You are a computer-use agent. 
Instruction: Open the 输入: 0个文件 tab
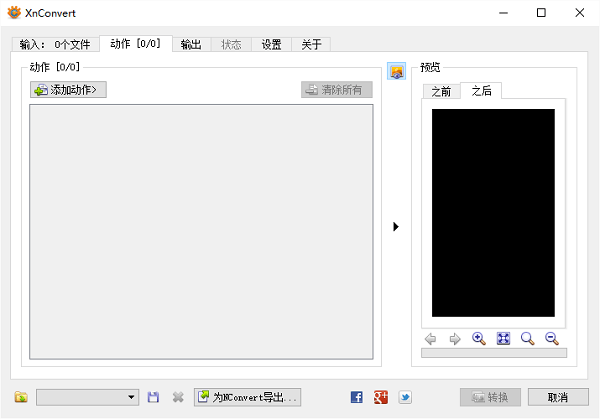click(55, 44)
